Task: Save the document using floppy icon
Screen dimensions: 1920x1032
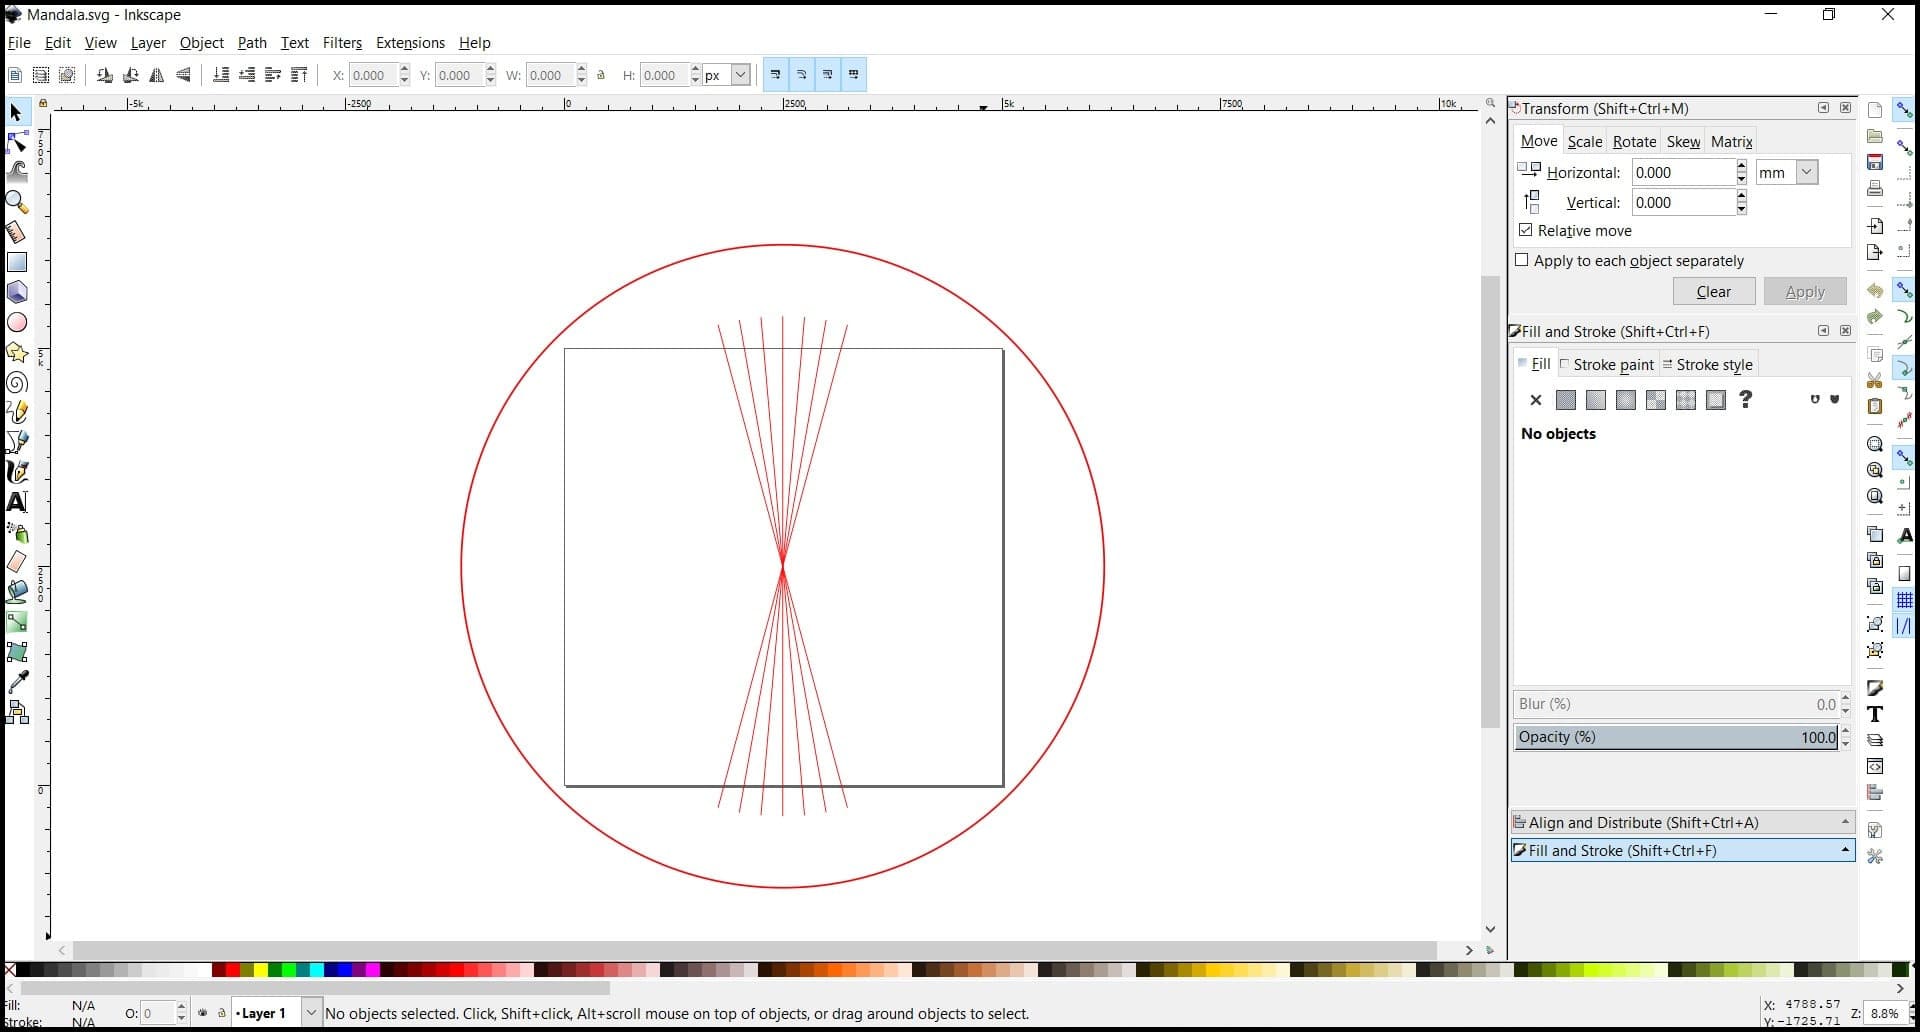Action: [1875, 162]
